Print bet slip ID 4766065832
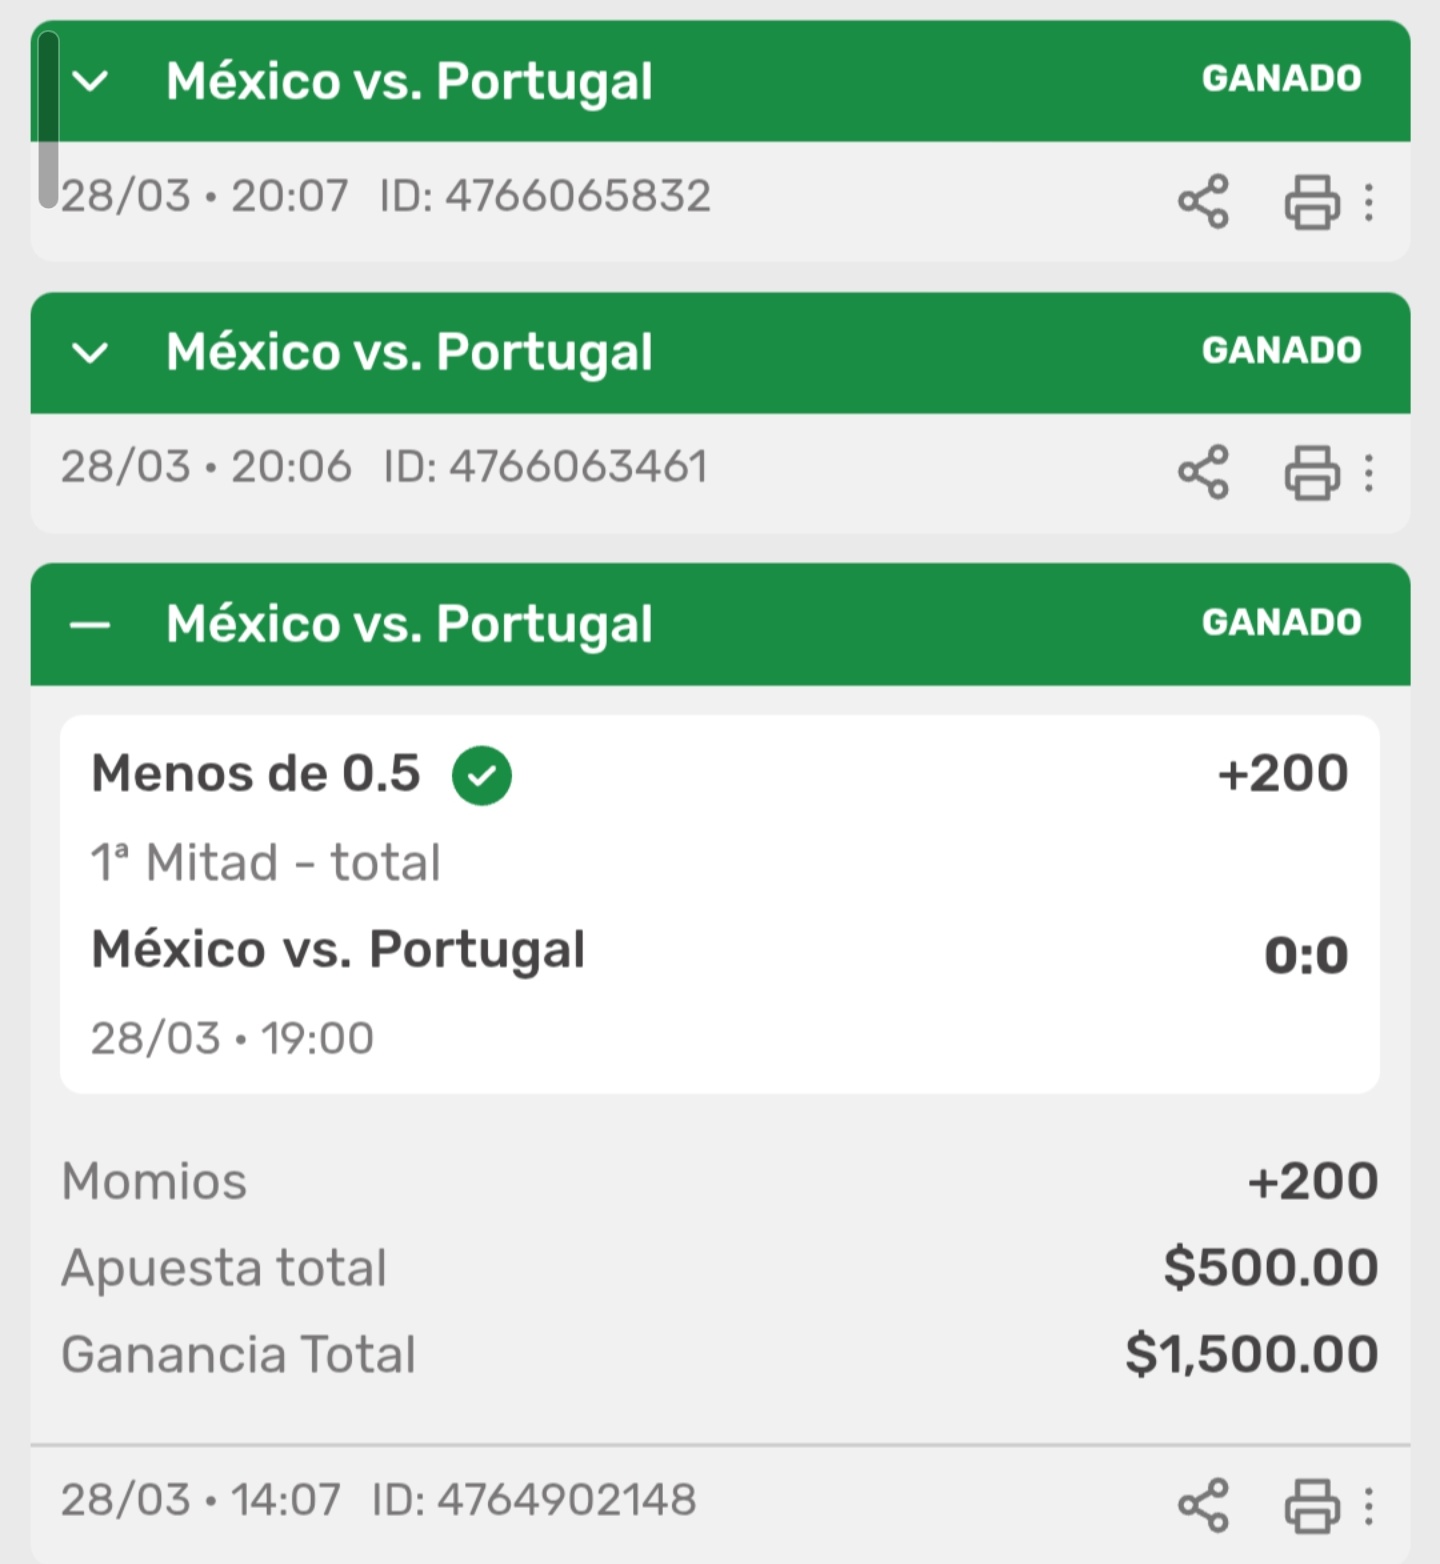 click(1311, 201)
